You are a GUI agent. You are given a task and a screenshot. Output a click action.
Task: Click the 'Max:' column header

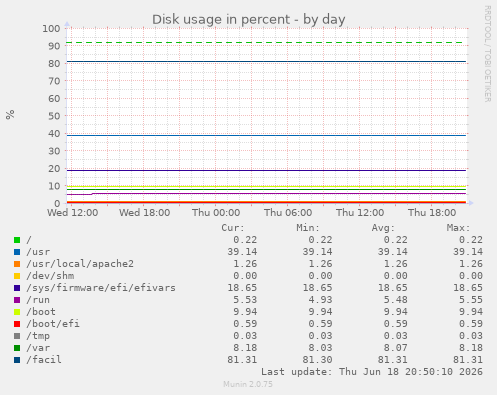click(x=458, y=228)
